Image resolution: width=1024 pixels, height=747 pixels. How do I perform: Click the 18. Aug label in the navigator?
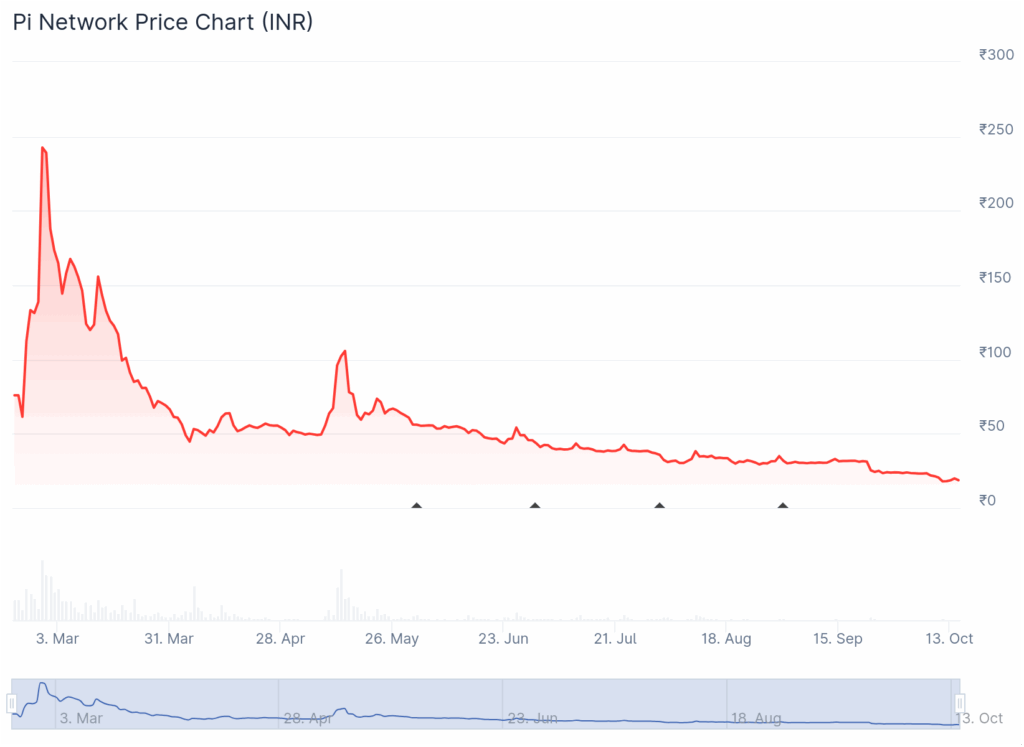pos(755,718)
